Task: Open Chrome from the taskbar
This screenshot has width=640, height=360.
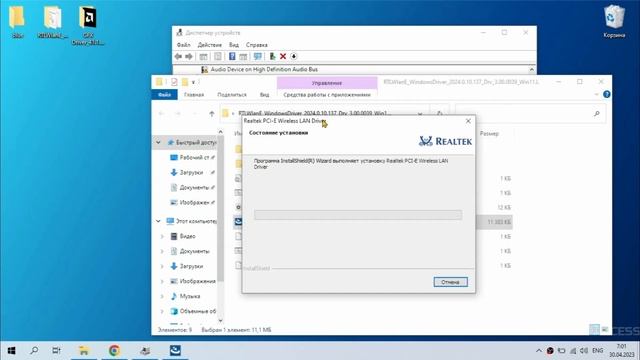Action: pos(114,351)
